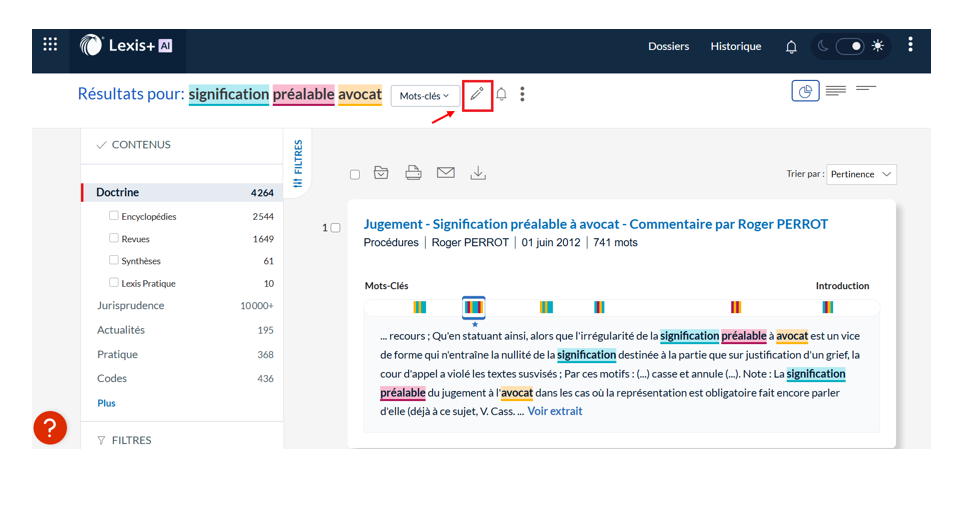Open Trier par Pertinence dropdown

[861, 174]
